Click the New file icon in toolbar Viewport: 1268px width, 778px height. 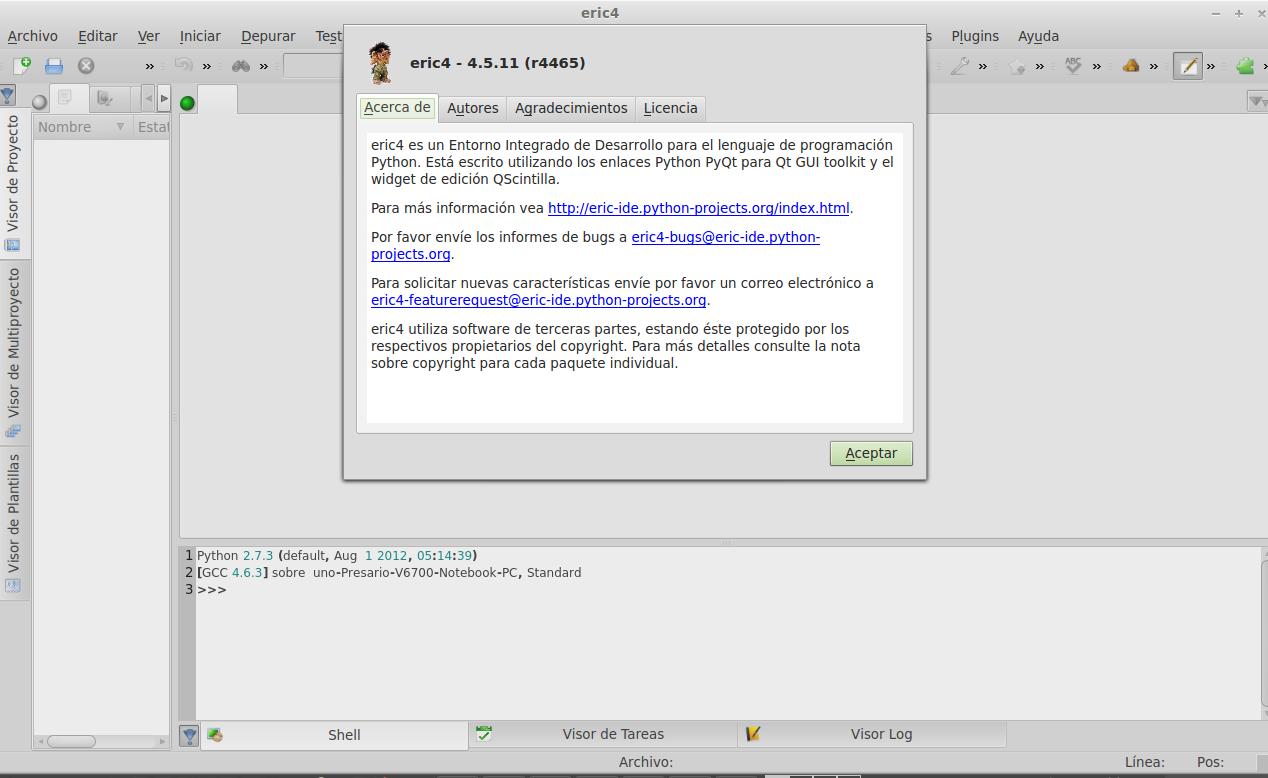[22, 66]
